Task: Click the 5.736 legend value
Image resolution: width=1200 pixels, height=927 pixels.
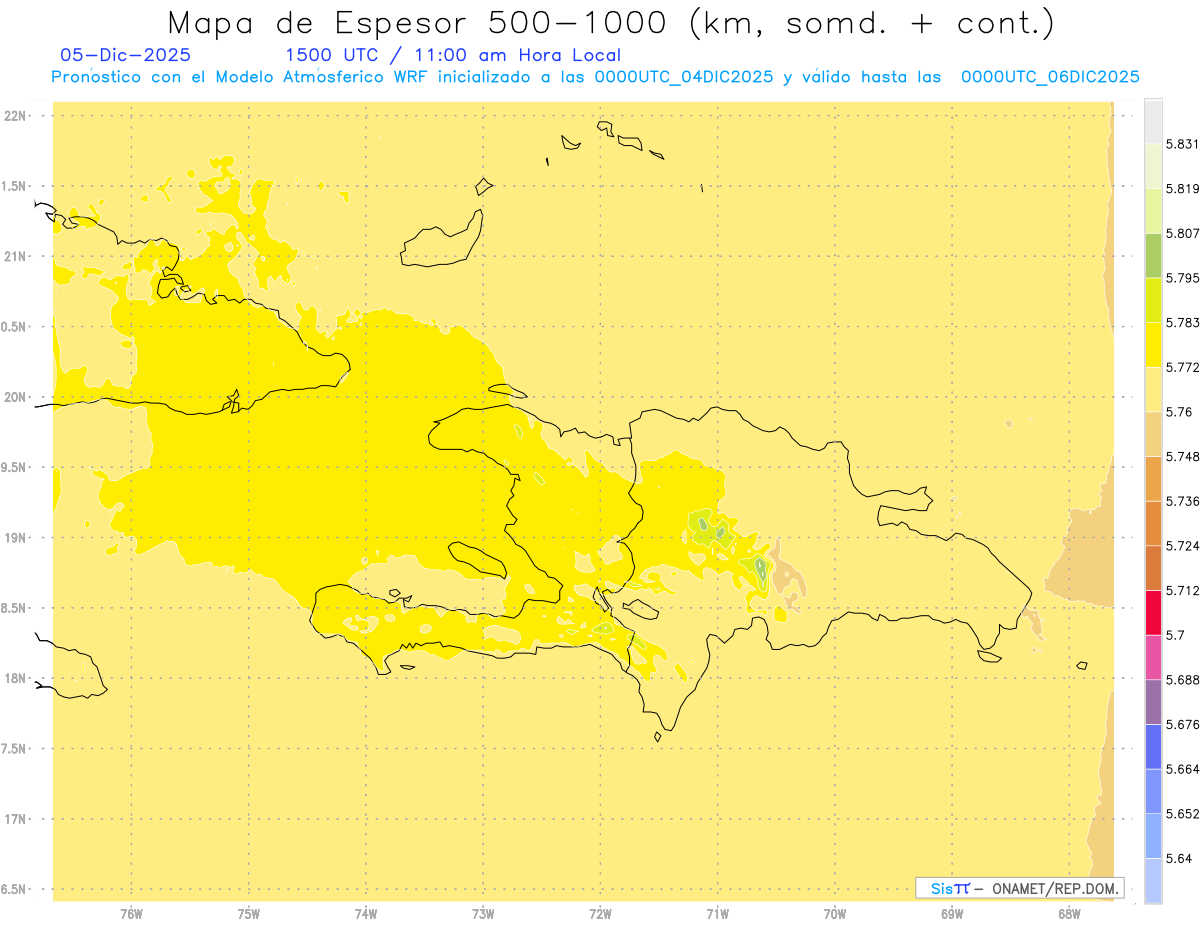Action: (1182, 501)
